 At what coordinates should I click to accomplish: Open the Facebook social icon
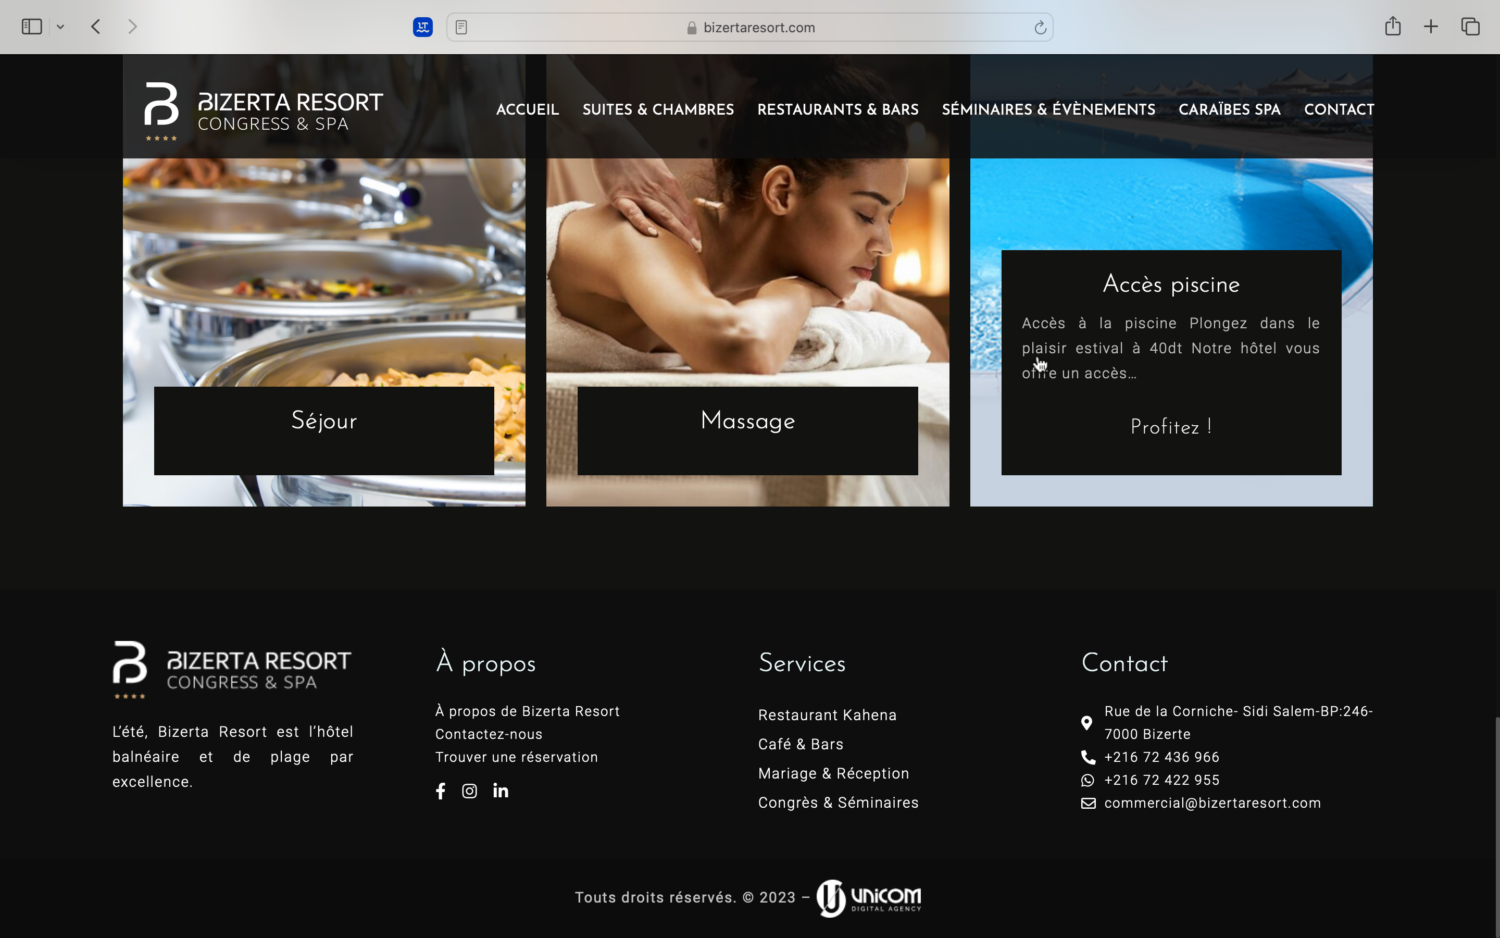point(440,791)
